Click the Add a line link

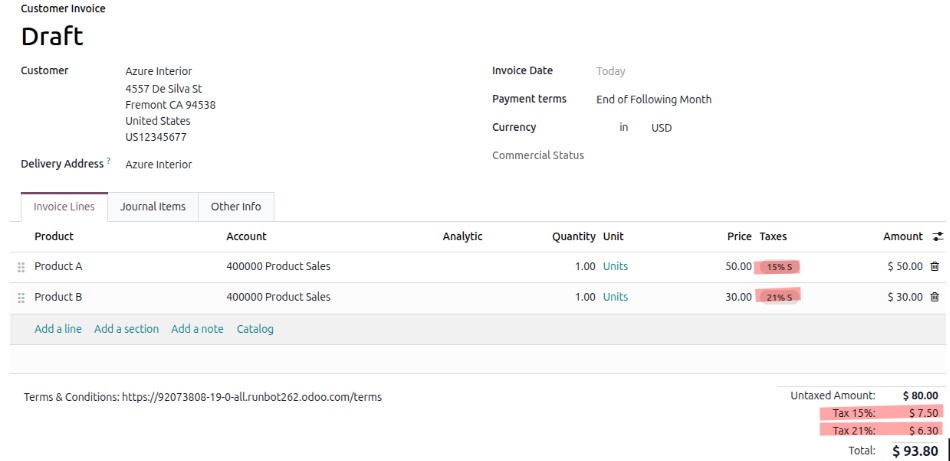coord(58,329)
